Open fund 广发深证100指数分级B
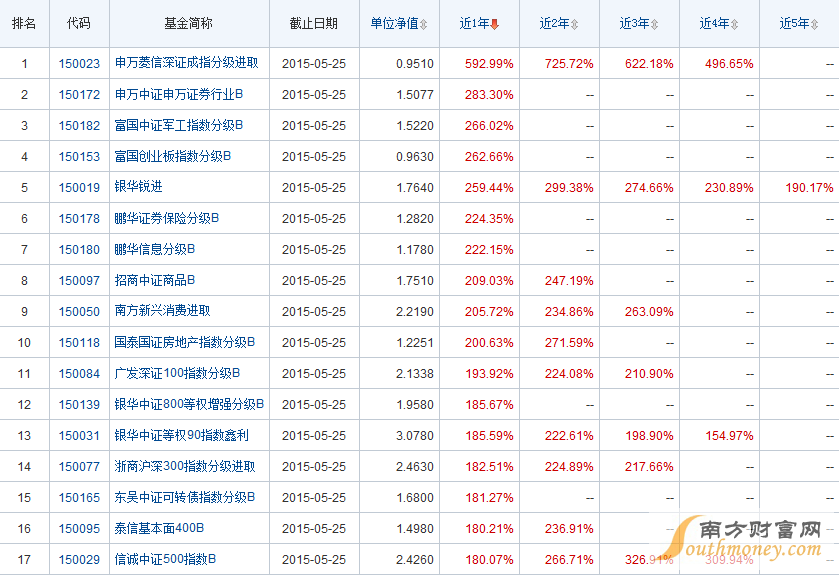Image resolution: width=839 pixels, height=575 pixels. pos(177,373)
